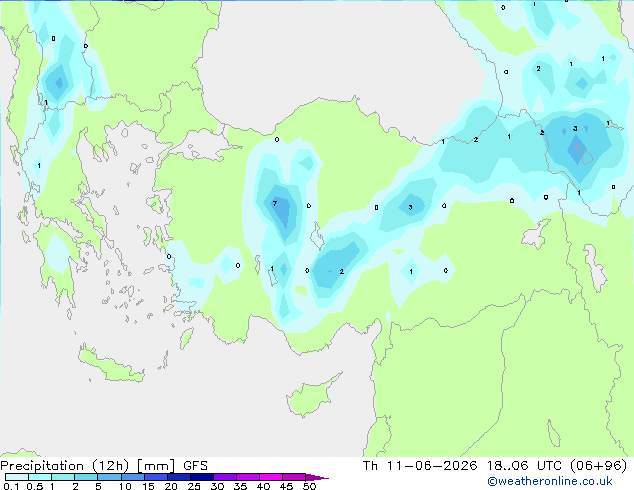This screenshot has width=634, height=490.
Task: Click the 10 legend scale label
Action: 125,486
